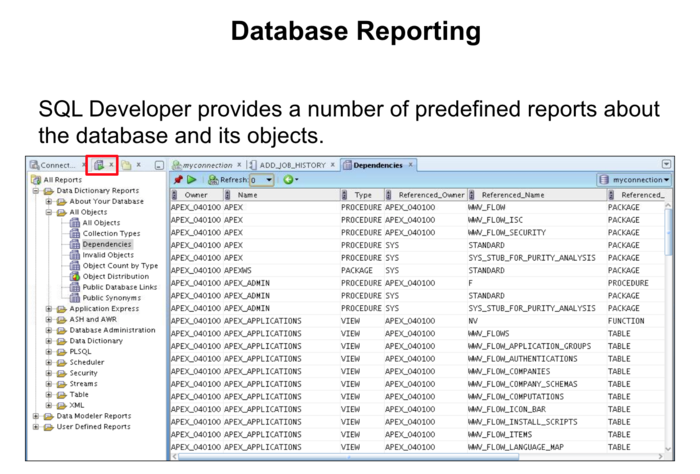Select the Dependencies report in tree

107,244
